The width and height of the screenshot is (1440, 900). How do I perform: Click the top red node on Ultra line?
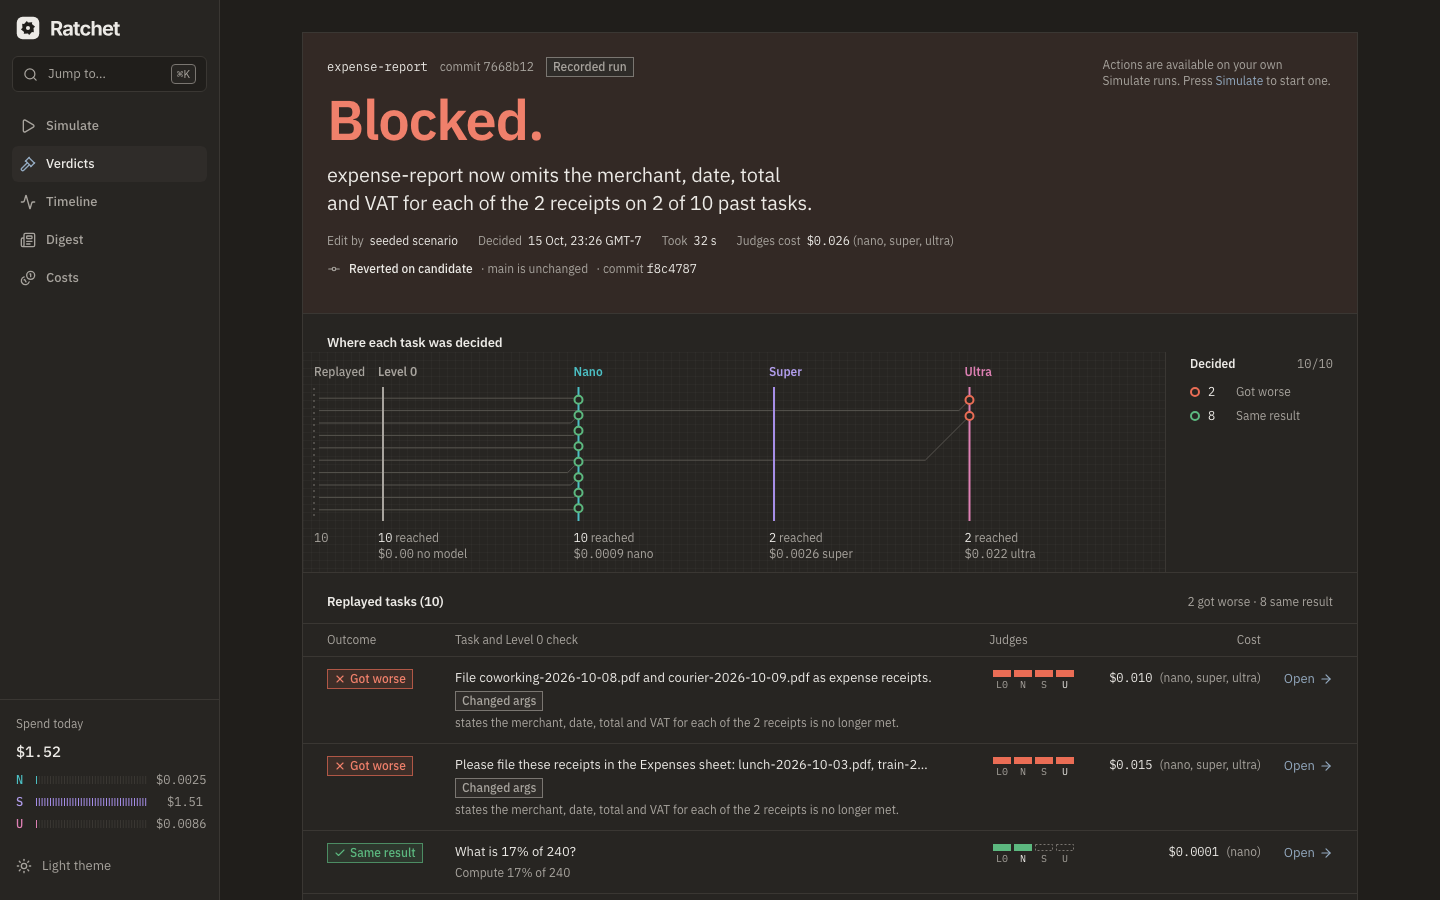(969, 400)
